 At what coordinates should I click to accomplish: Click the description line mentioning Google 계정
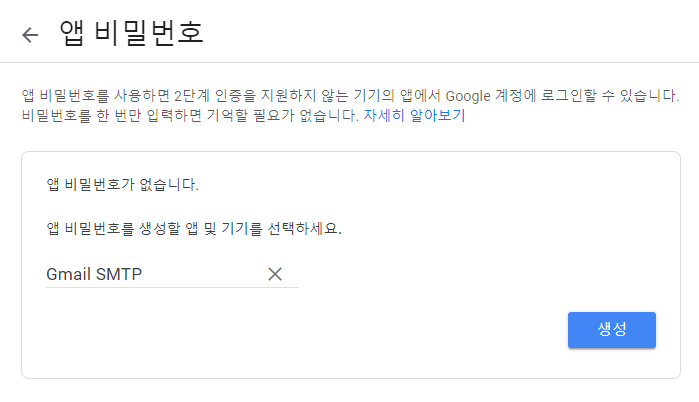pyautogui.click(x=350, y=95)
